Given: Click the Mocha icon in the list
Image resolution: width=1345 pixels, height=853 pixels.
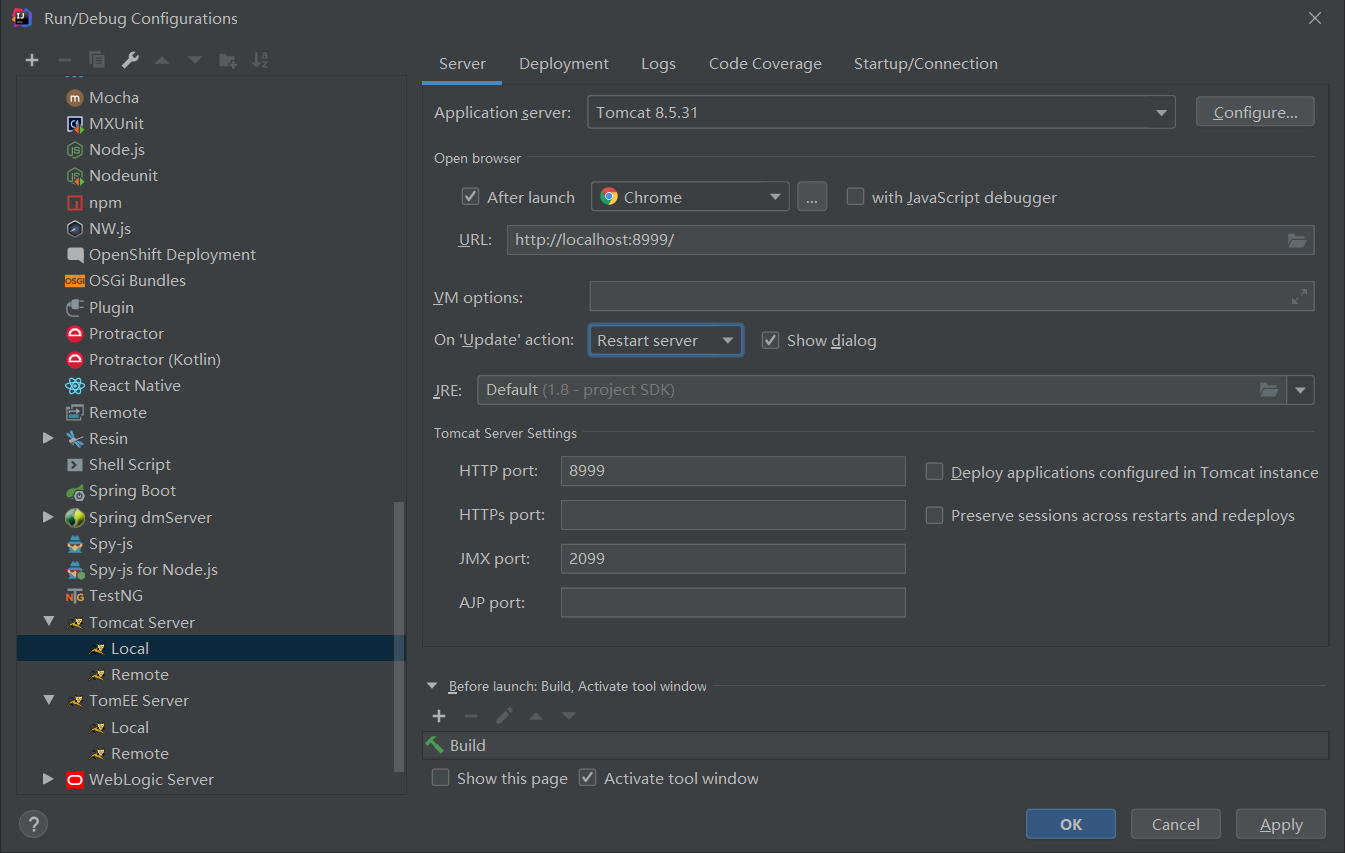Looking at the screenshot, I should 75,97.
